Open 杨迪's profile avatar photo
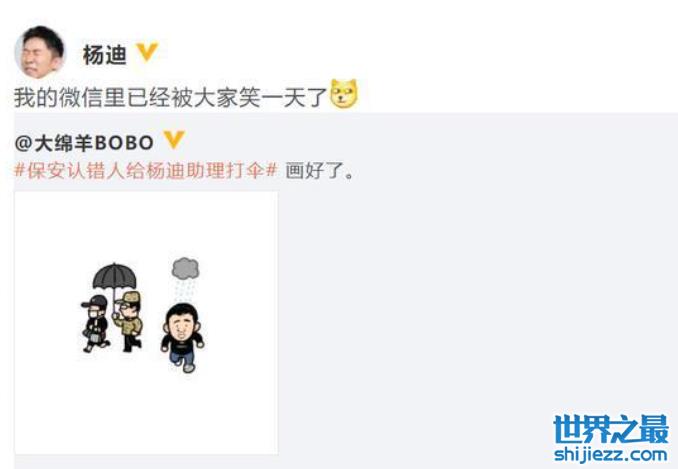The image size is (678, 469). click(x=40, y=52)
